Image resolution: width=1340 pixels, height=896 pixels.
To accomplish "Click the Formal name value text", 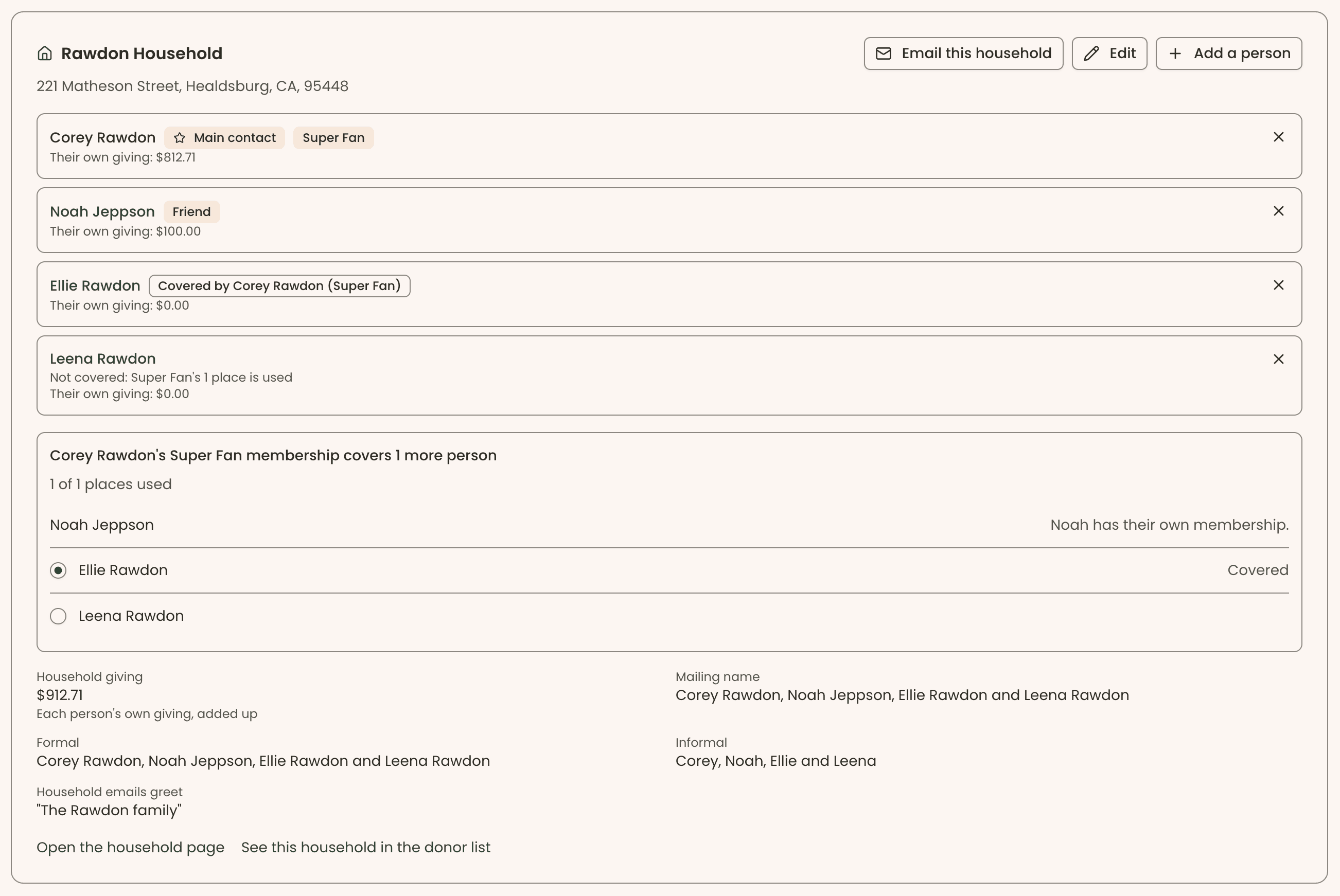I will pyautogui.click(x=263, y=761).
